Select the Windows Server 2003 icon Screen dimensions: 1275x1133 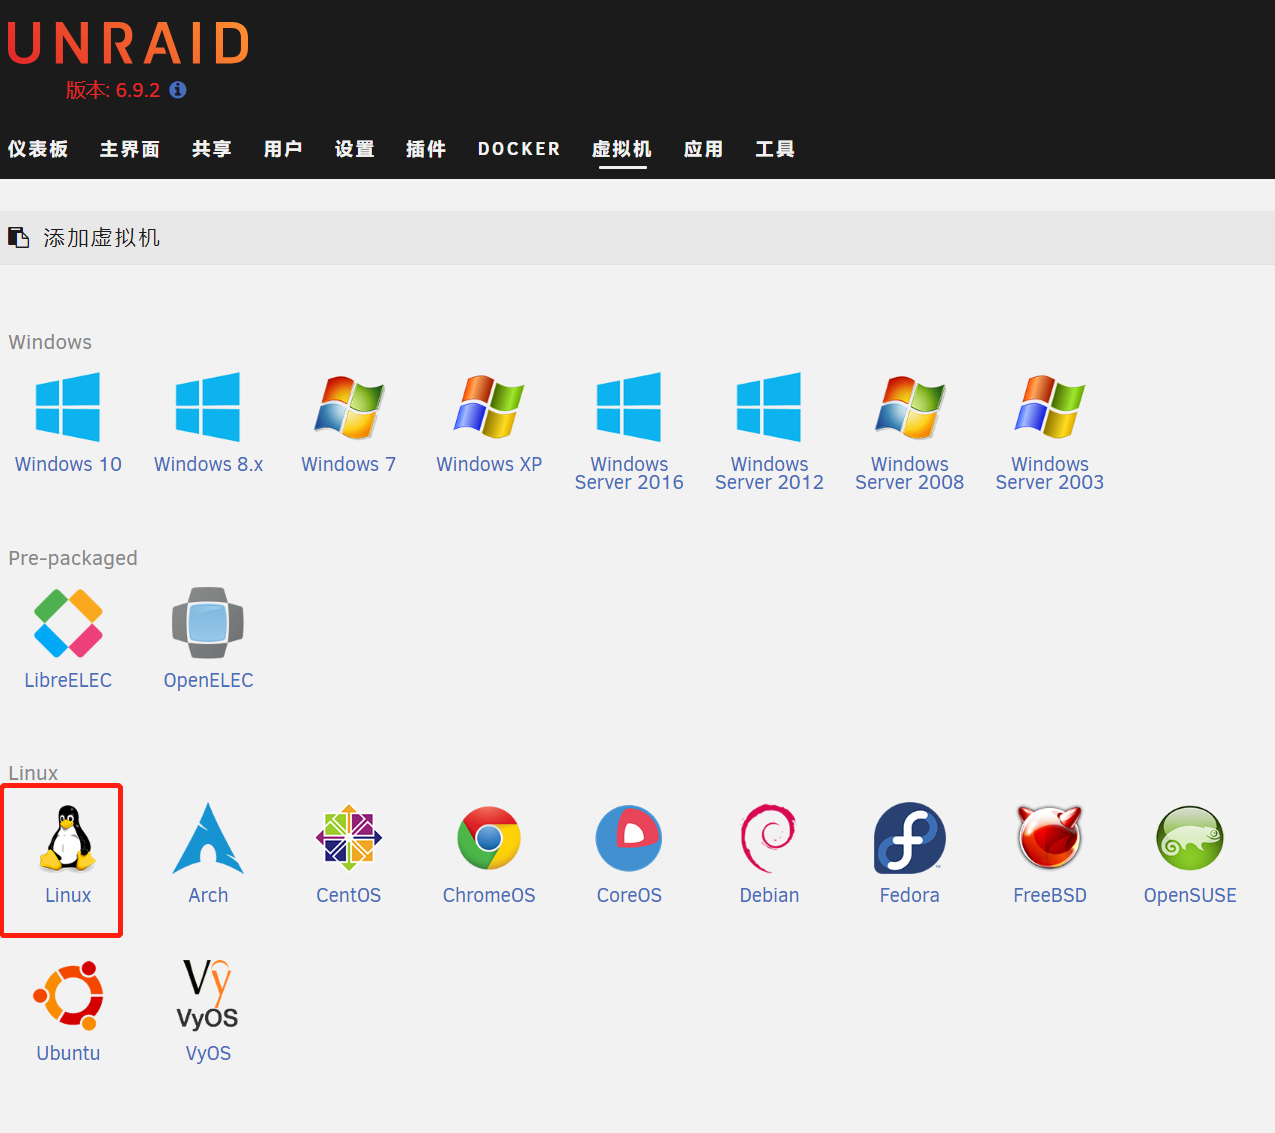click(x=1050, y=407)
